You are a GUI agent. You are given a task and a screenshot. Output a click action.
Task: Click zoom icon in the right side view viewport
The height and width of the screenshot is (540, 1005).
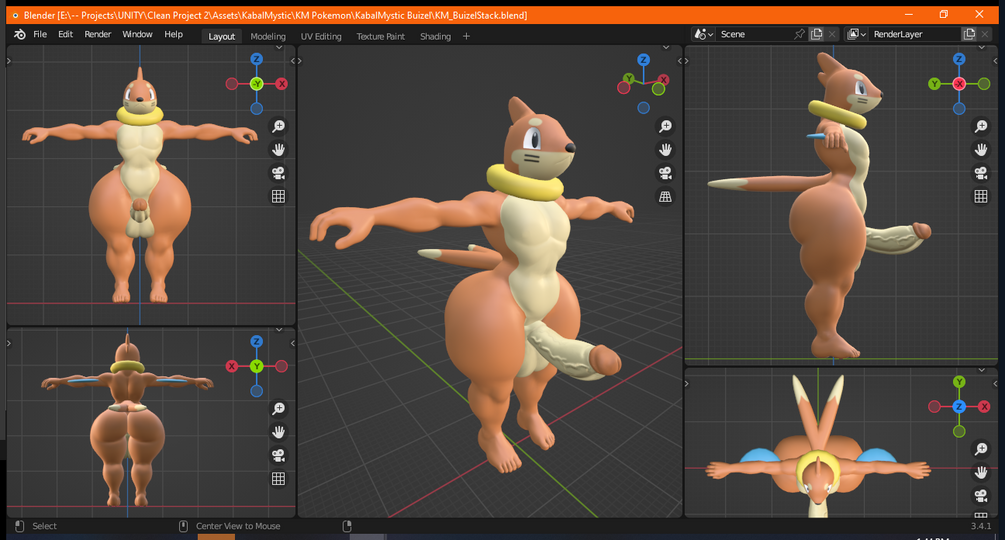(x=981, y=126)
